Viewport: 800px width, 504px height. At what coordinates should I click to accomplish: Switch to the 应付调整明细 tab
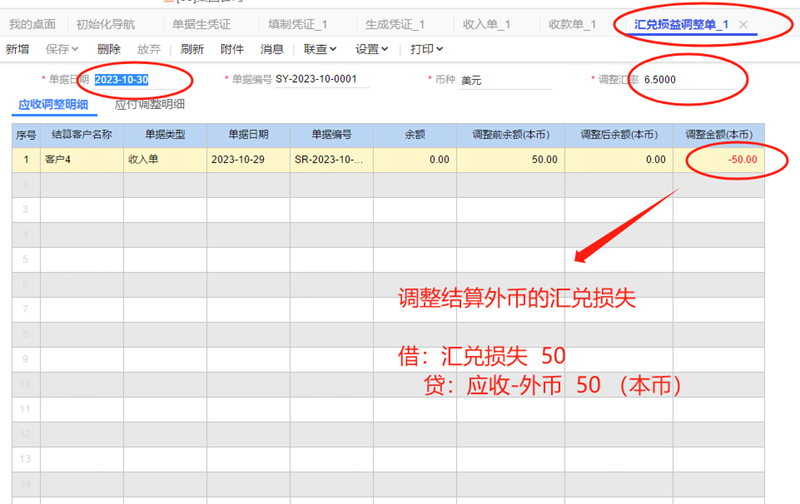click(149, 105)
